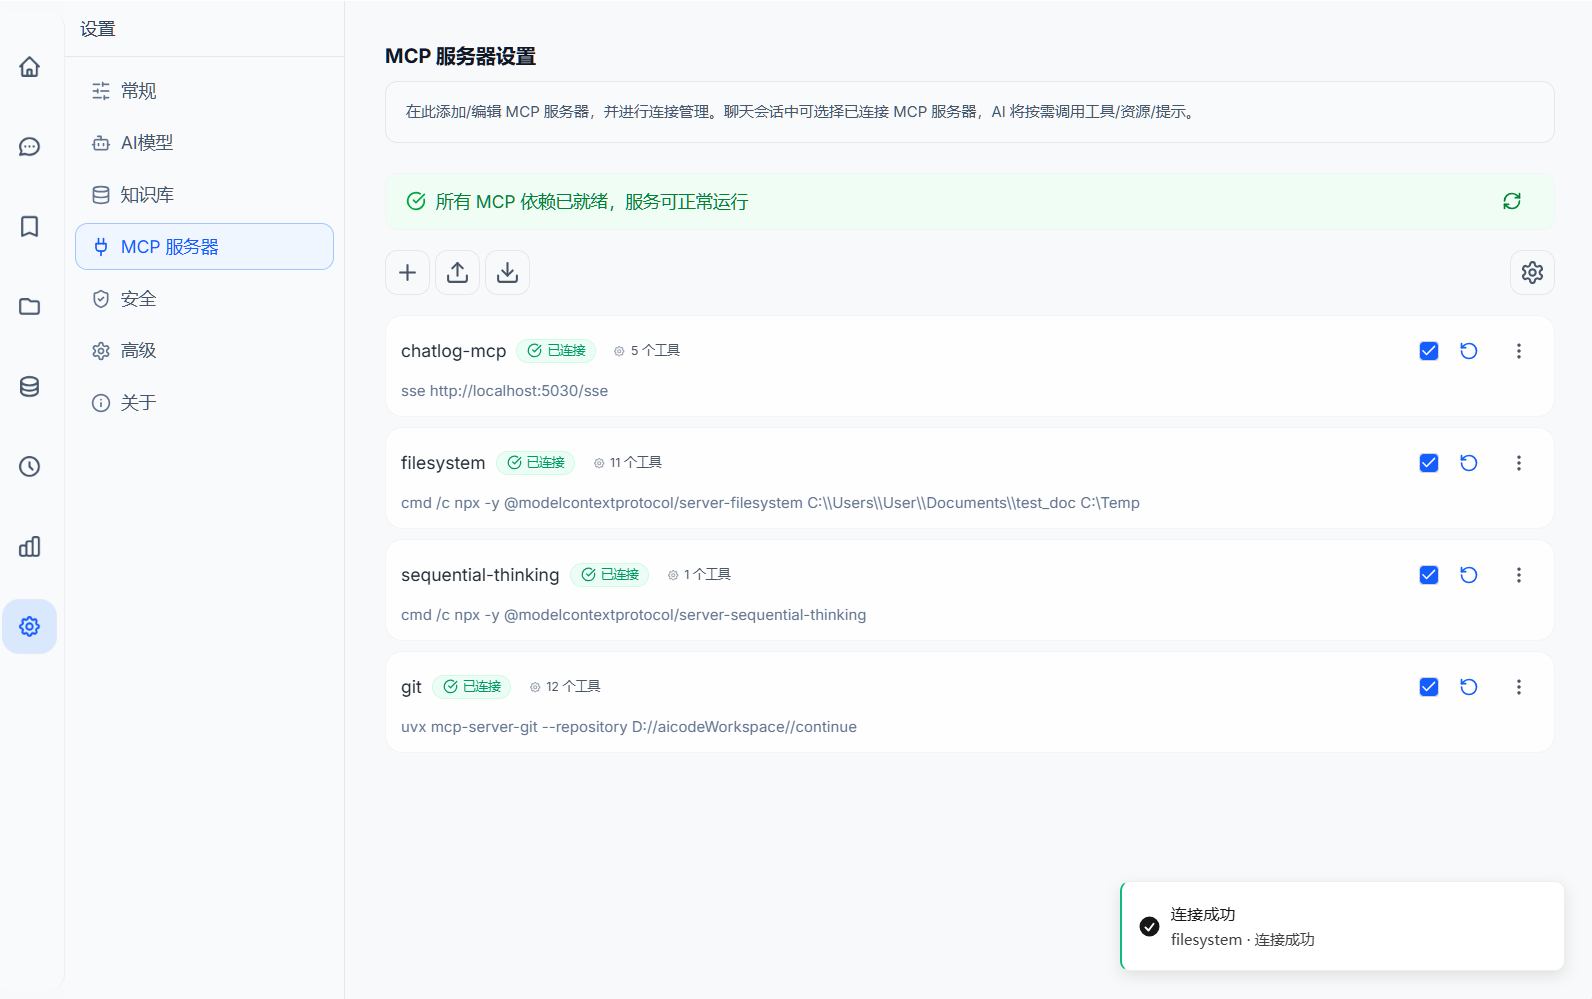The image size is (1592, 999).
Task: Reconnect the git server
Action: click(x=1468, y=687)
